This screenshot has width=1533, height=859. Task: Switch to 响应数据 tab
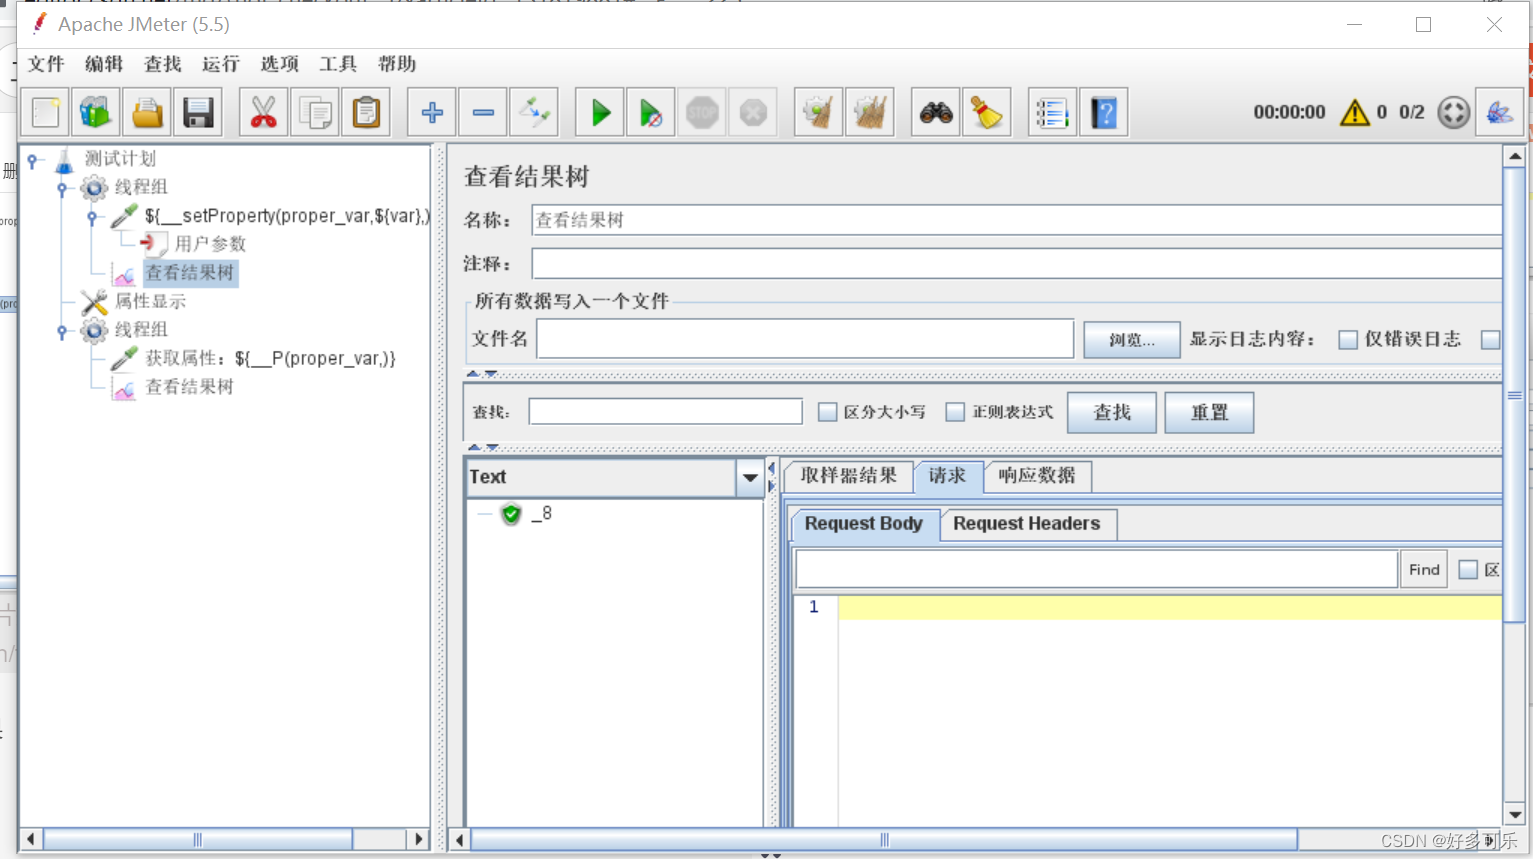tap(1037, 476)
